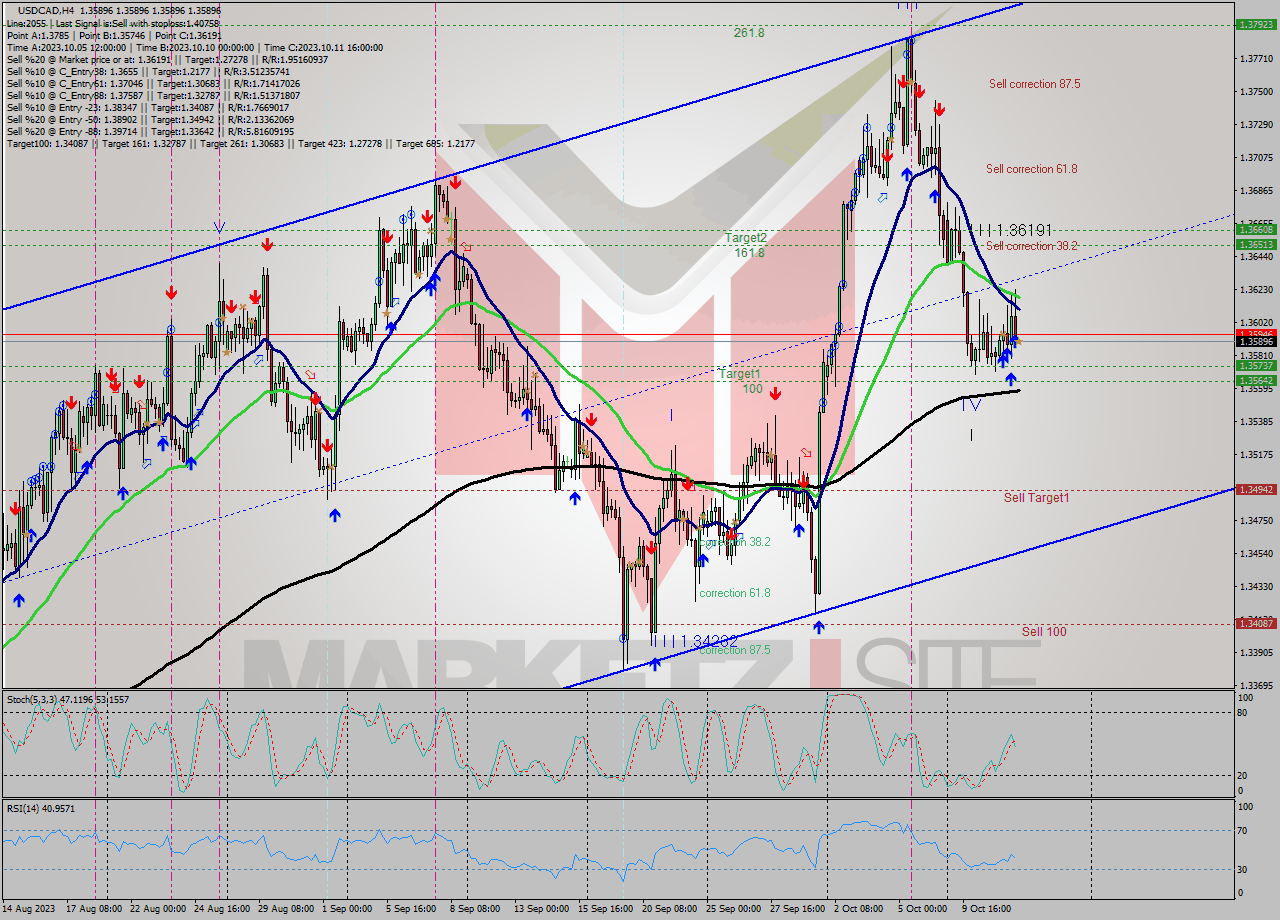Click the green 1.37923 price tag
The width and height of the screenshot is (1280, 920).
[1255, 24]
